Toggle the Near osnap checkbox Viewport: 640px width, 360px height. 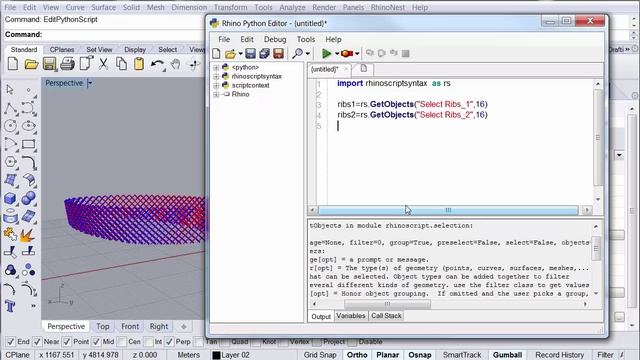37,342
